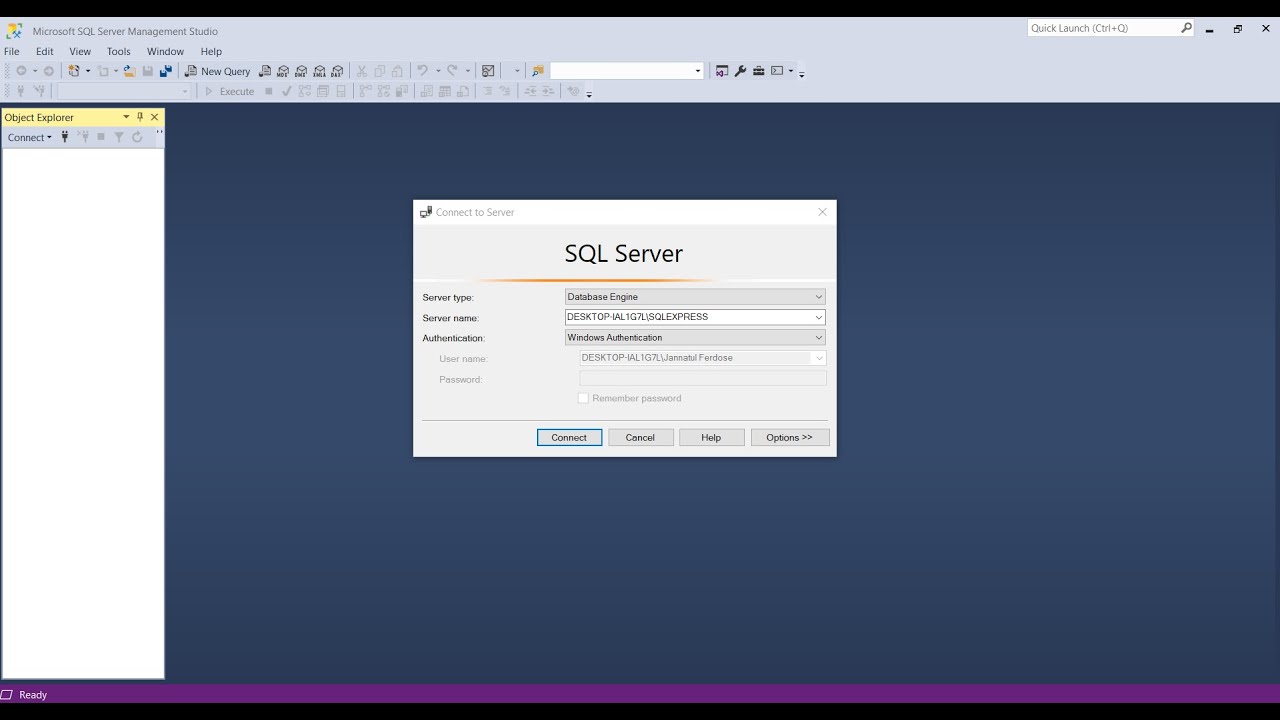The height and width of the screenshot is (720, 1280).
Task: Close the Object Explorer panel
Action: (154, 117)
